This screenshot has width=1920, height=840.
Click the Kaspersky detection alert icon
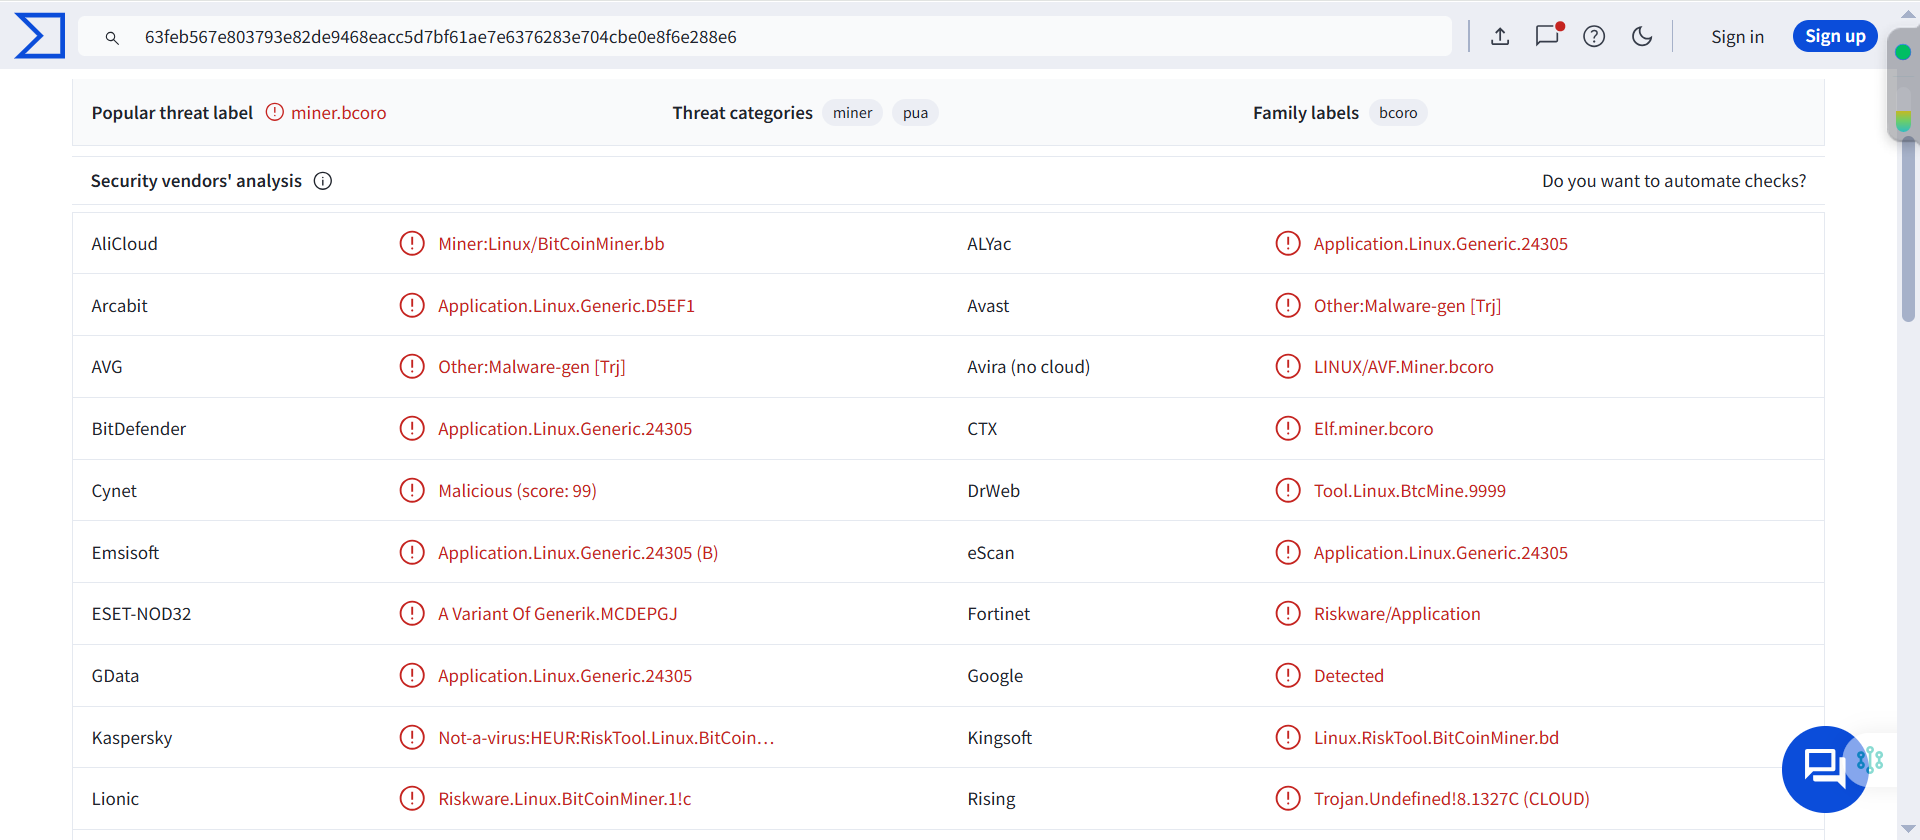pos(412,737)
